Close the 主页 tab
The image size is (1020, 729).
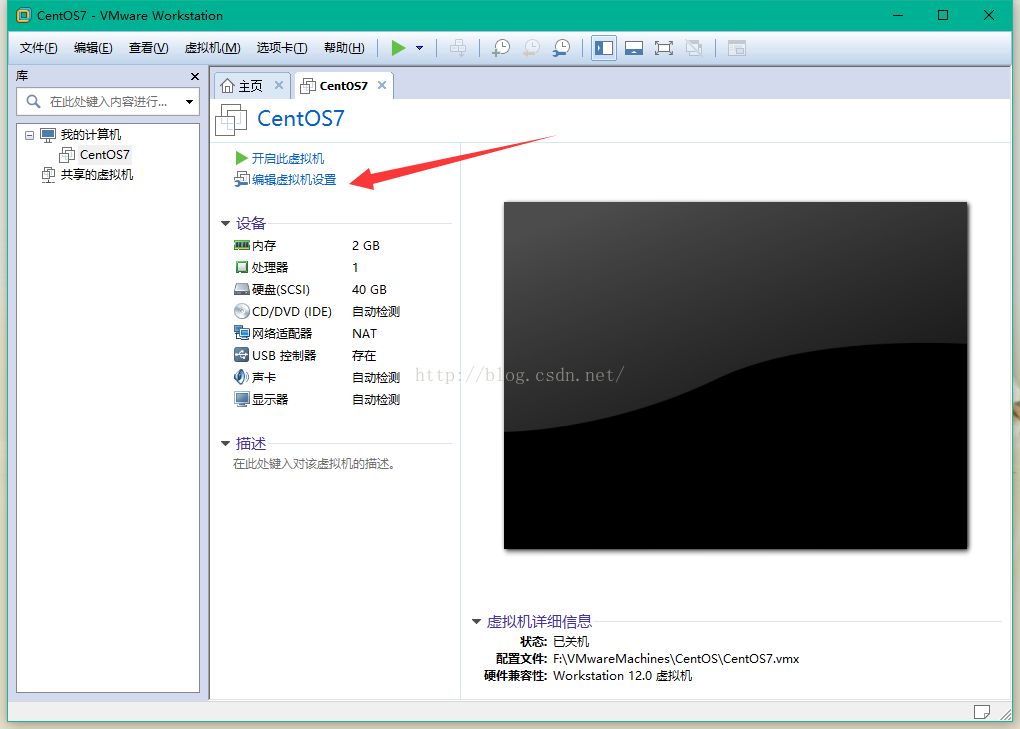(278, 85)
